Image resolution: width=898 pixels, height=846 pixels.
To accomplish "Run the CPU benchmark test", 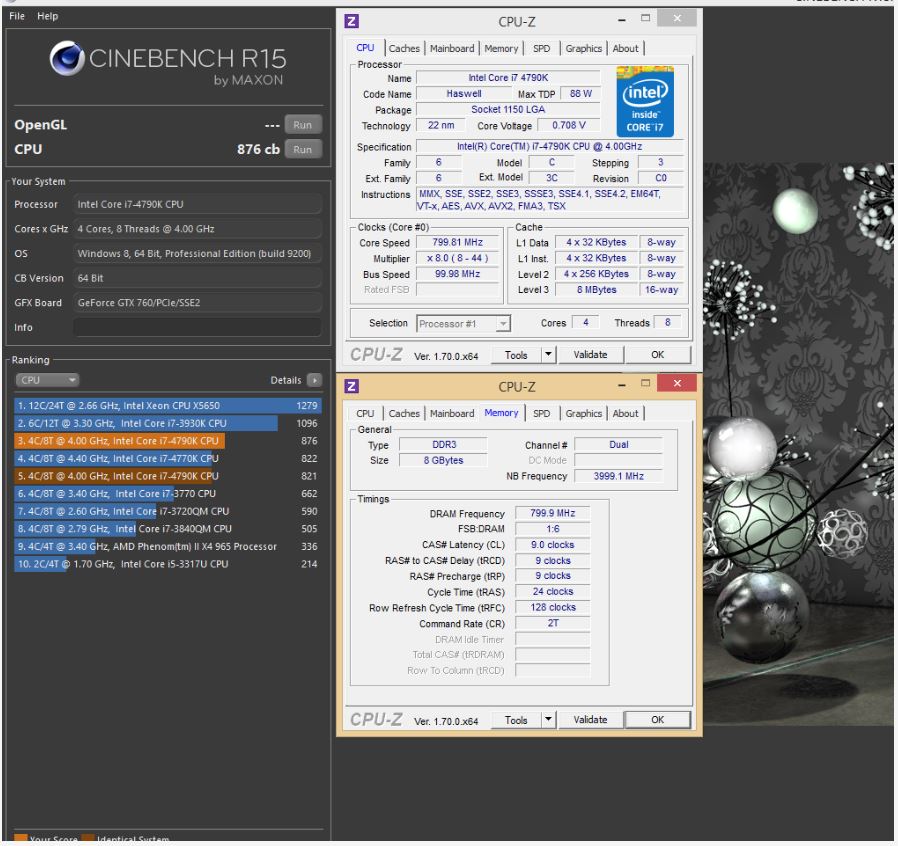I will [x=303, y=149].
